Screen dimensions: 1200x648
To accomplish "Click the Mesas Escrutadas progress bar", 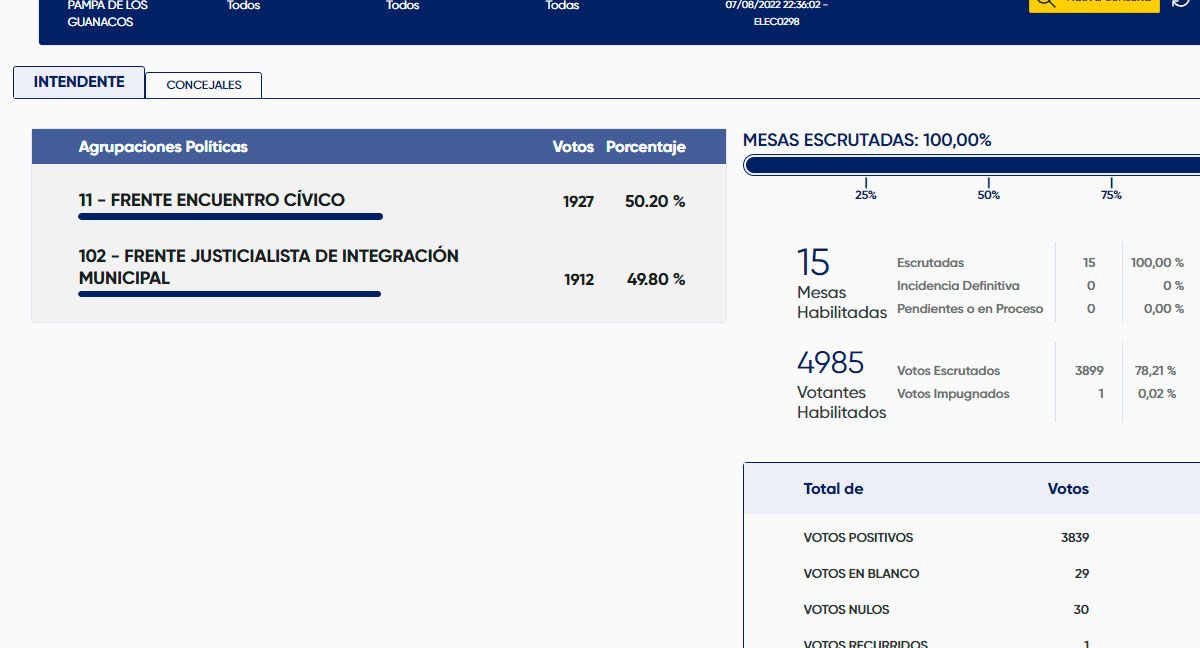I will 970,165.
